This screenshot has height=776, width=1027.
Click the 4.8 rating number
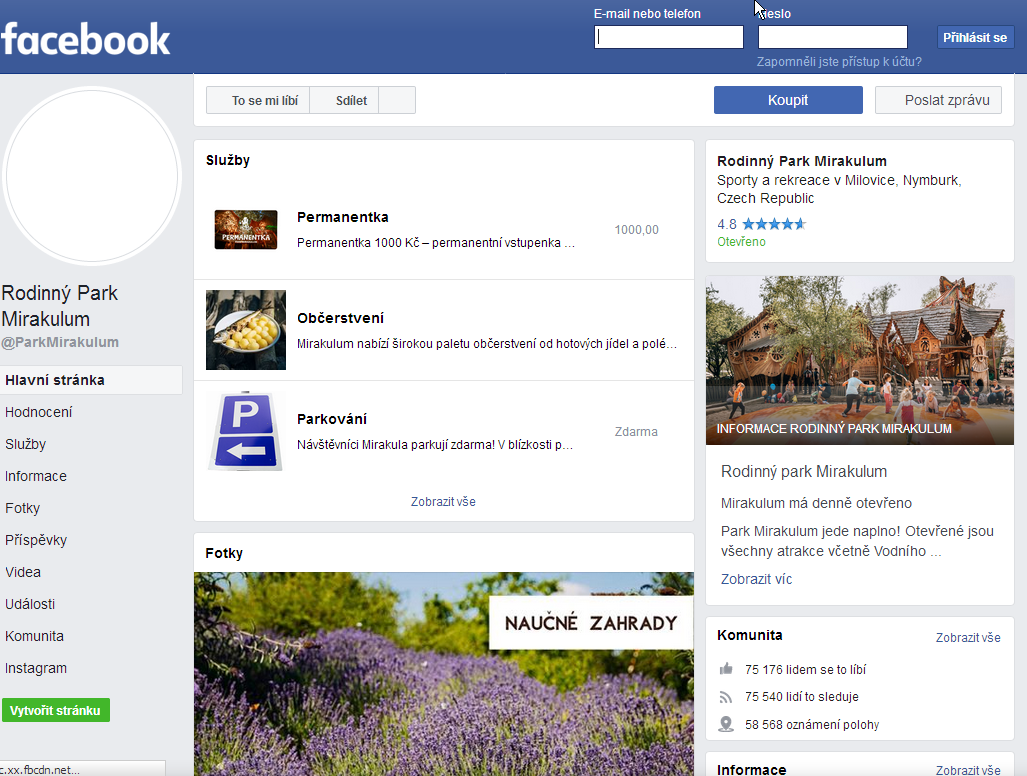click(727, 224)
